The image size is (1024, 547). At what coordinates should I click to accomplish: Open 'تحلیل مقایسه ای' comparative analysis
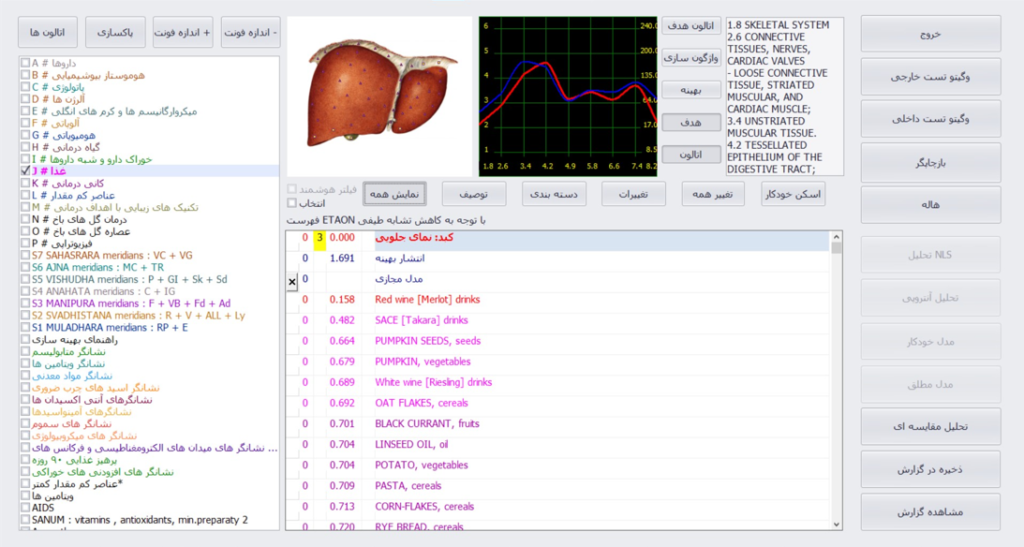930,426
